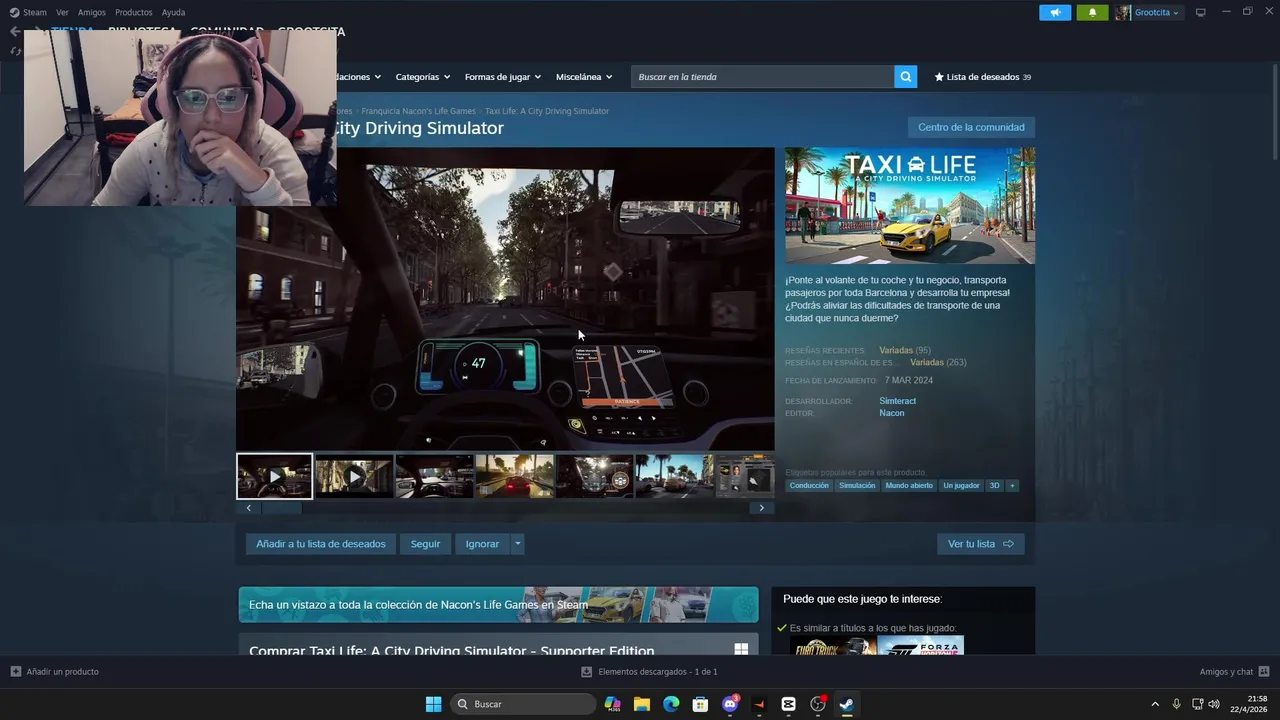The height and width of the screenshot is (720, 1280).
Task: Expand the Categorías dropdown menu
Action: (422, 77)
